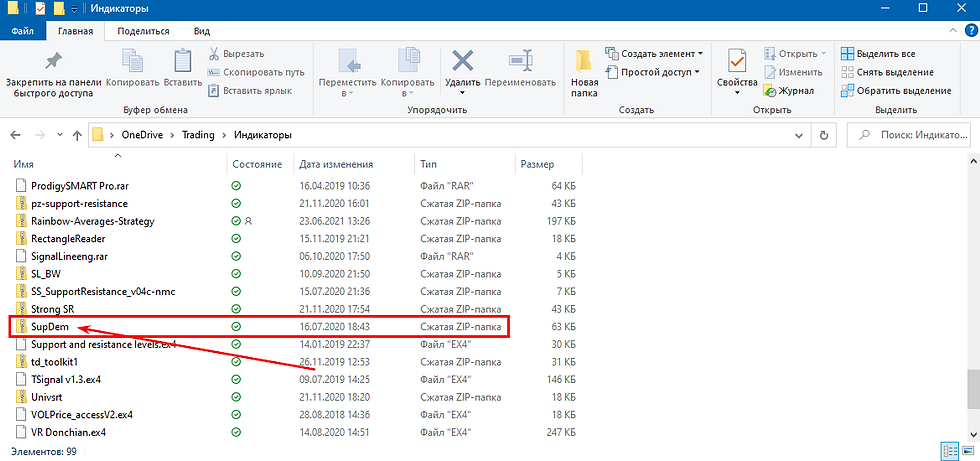Expand the Открыть dropdown in ribbon
Screen dimensions: 980x461
click(795, 54)
